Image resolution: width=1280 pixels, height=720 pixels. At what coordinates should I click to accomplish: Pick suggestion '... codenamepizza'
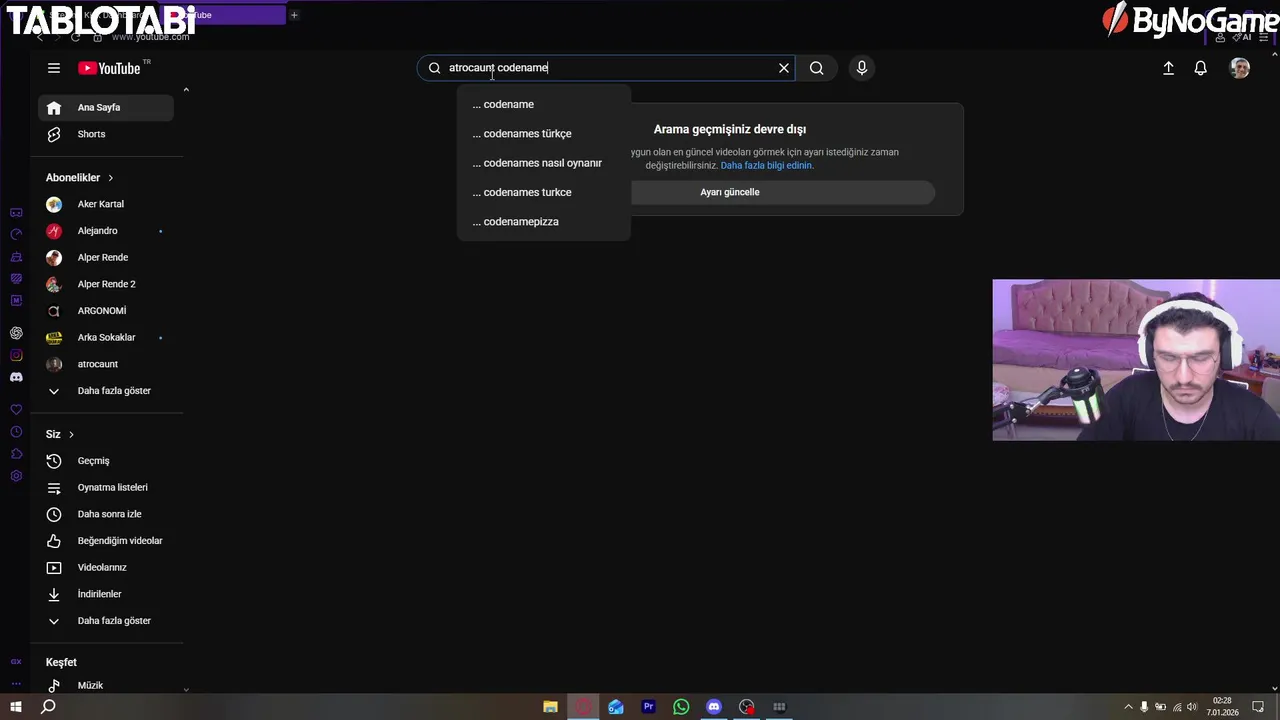pos(544,221)
